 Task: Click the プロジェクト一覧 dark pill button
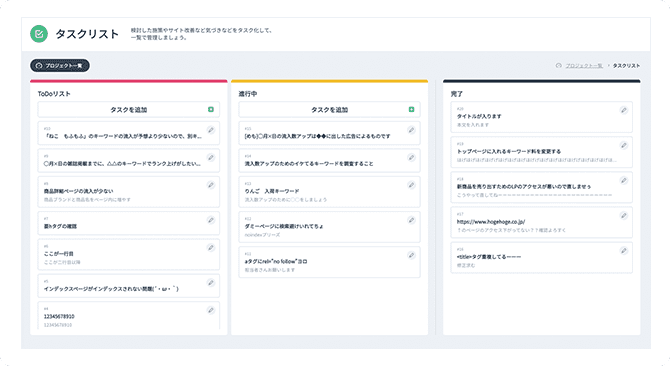point(60,66)
